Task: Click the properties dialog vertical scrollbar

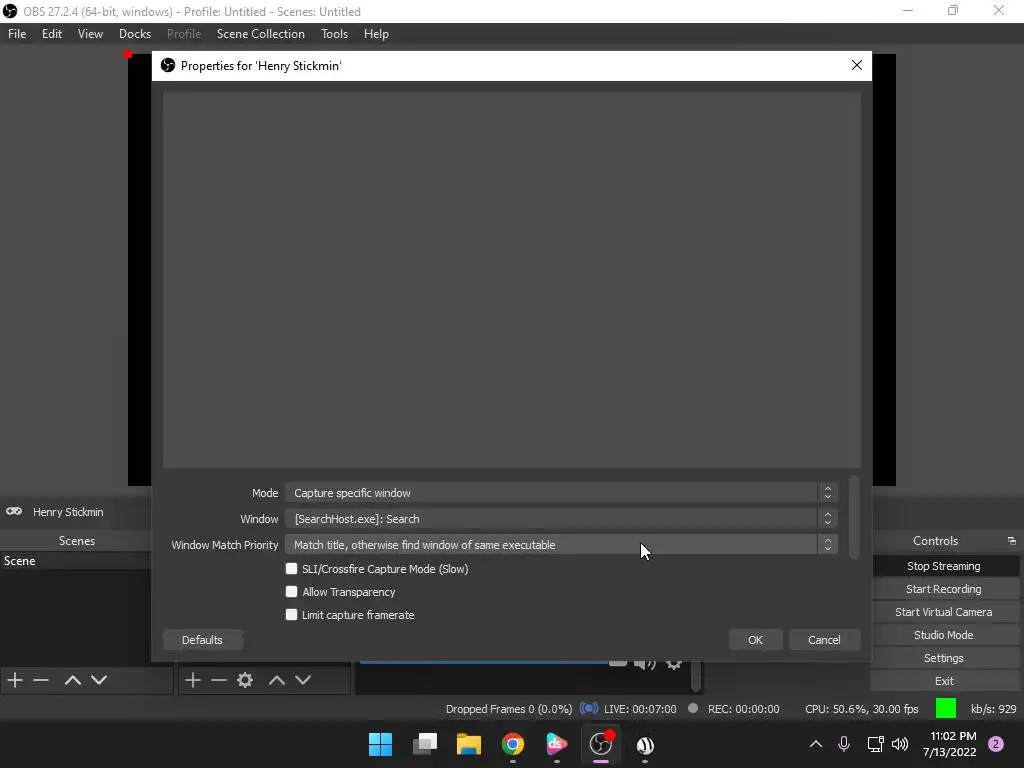Action: pyautogui.click(x=854, y=519)
